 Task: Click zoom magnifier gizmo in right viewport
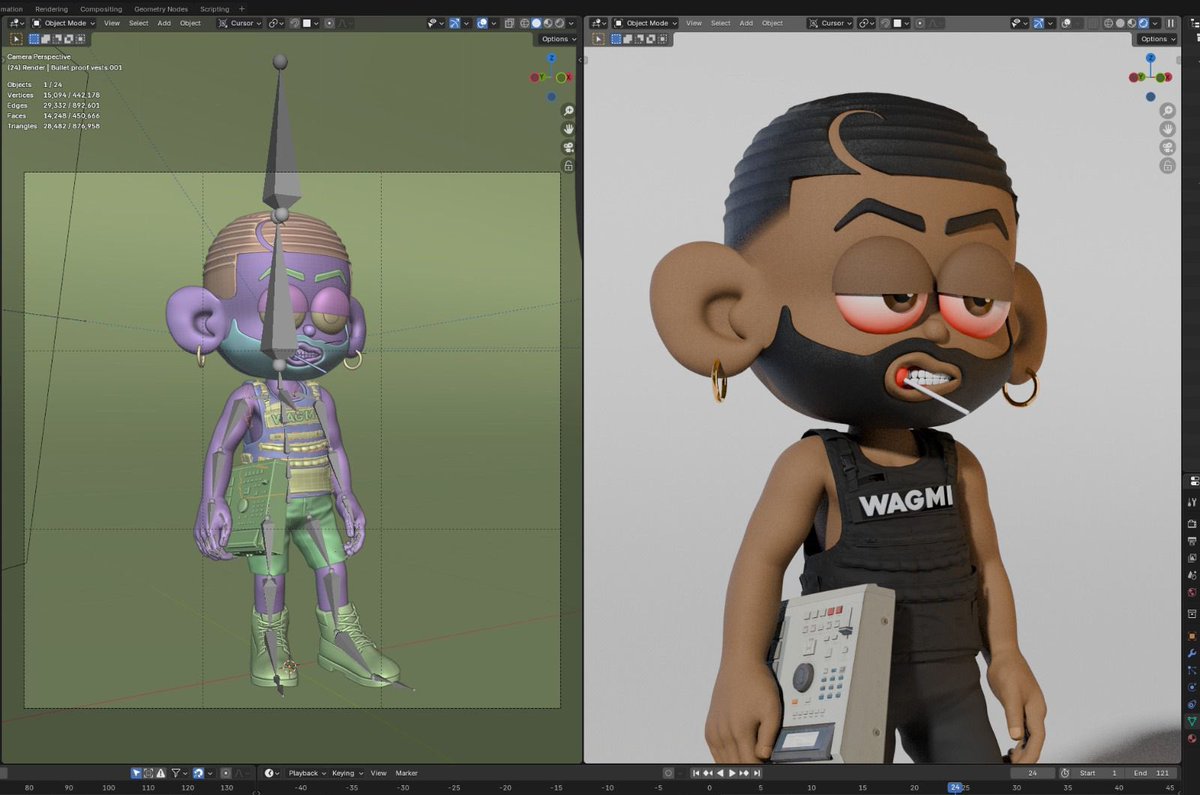pos(1167,111)
